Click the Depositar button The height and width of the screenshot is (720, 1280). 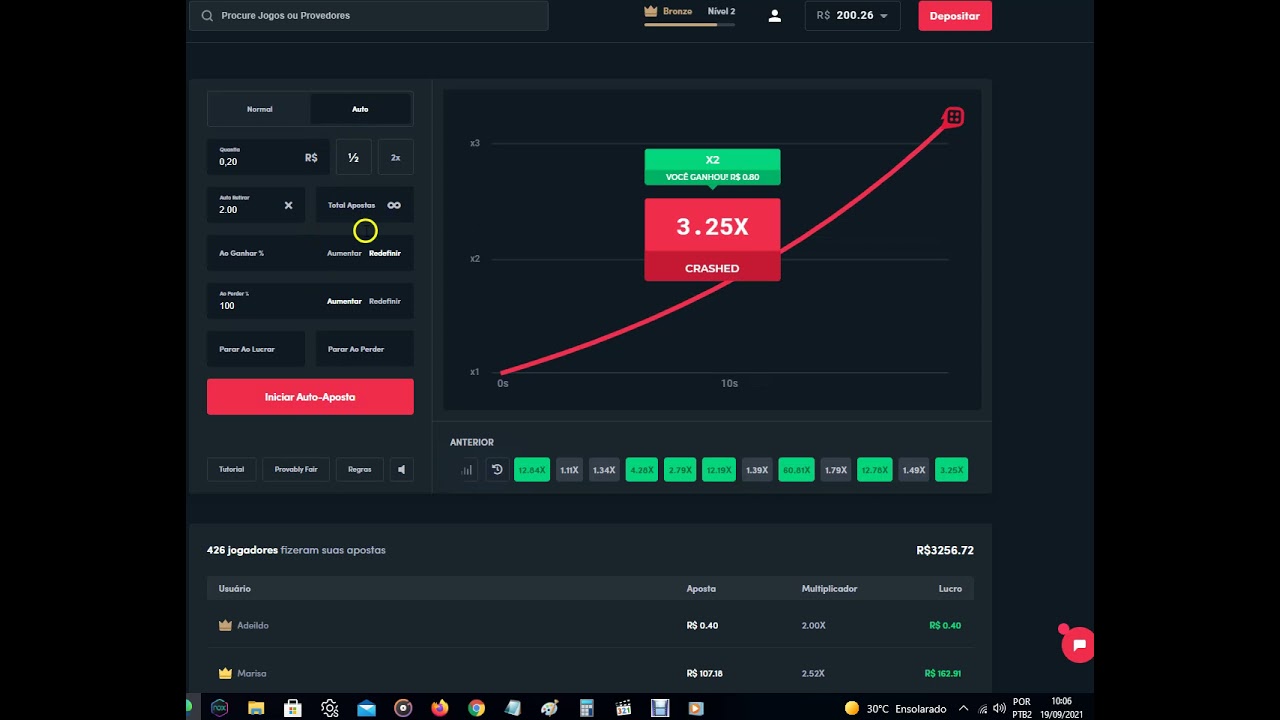coord(955,16)
